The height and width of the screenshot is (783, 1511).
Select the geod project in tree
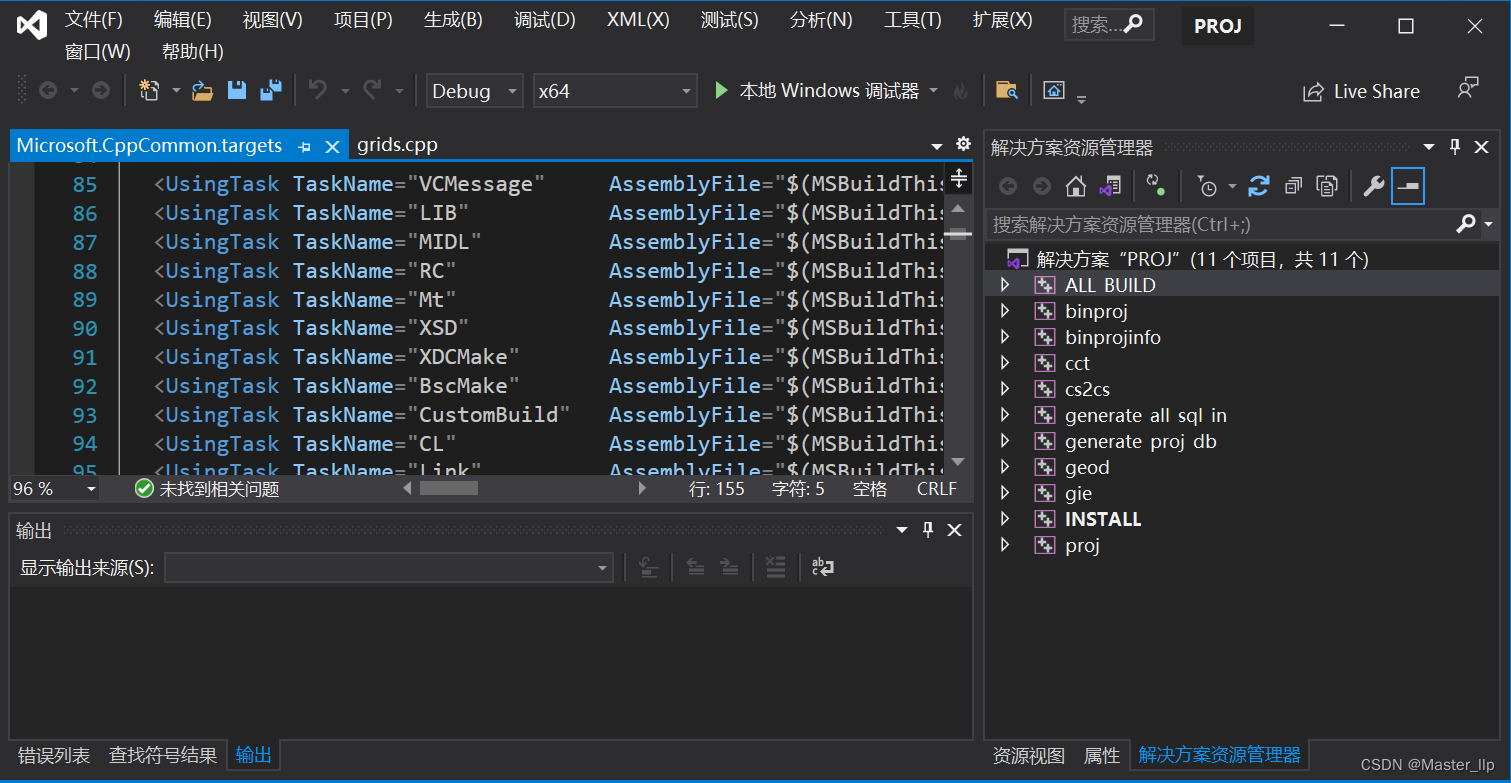(1087, 467)
